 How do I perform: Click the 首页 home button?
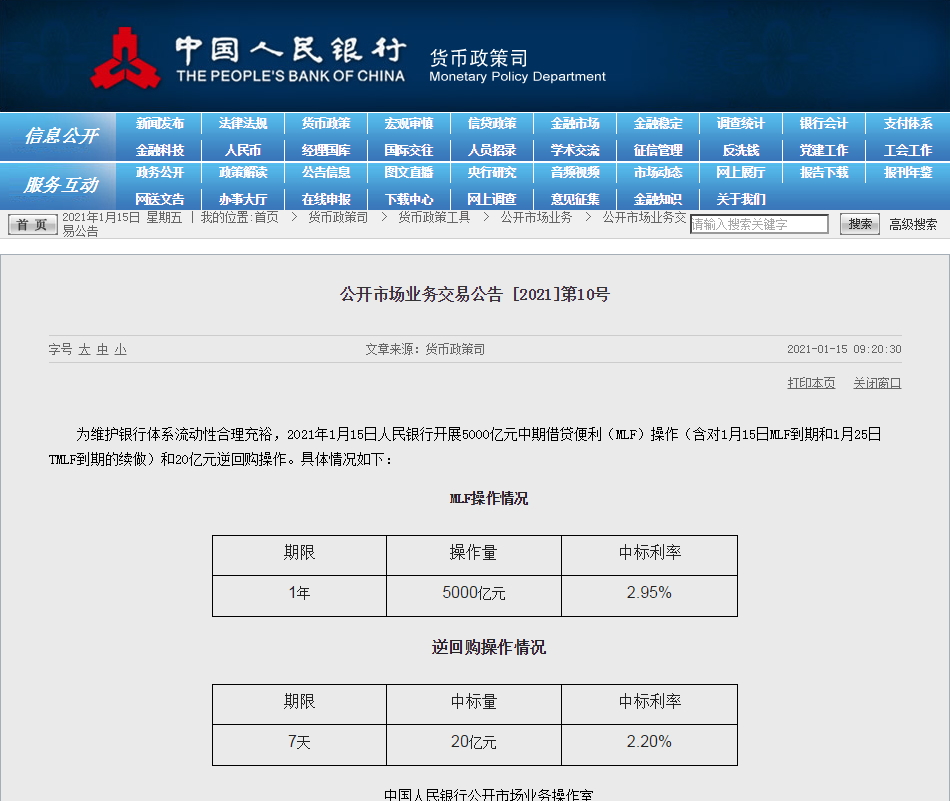pyautogui.click(x=33, y=225)
